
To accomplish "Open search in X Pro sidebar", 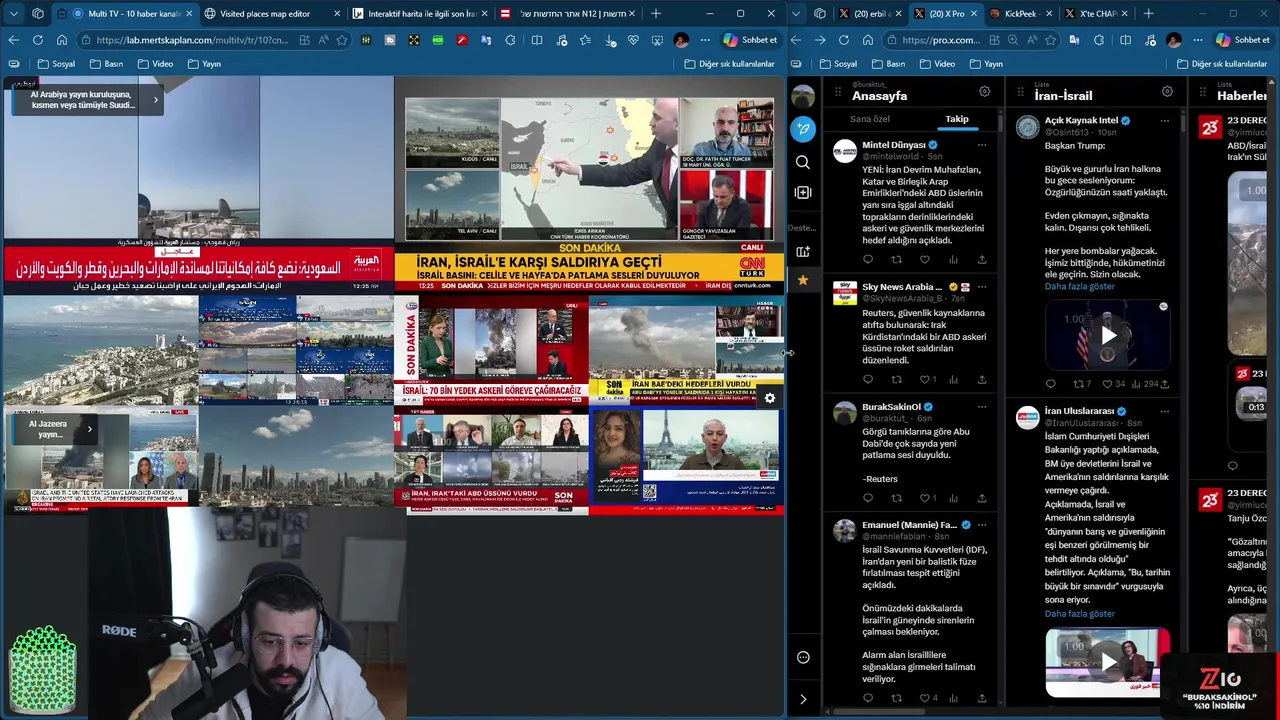I will click(803, 162).
